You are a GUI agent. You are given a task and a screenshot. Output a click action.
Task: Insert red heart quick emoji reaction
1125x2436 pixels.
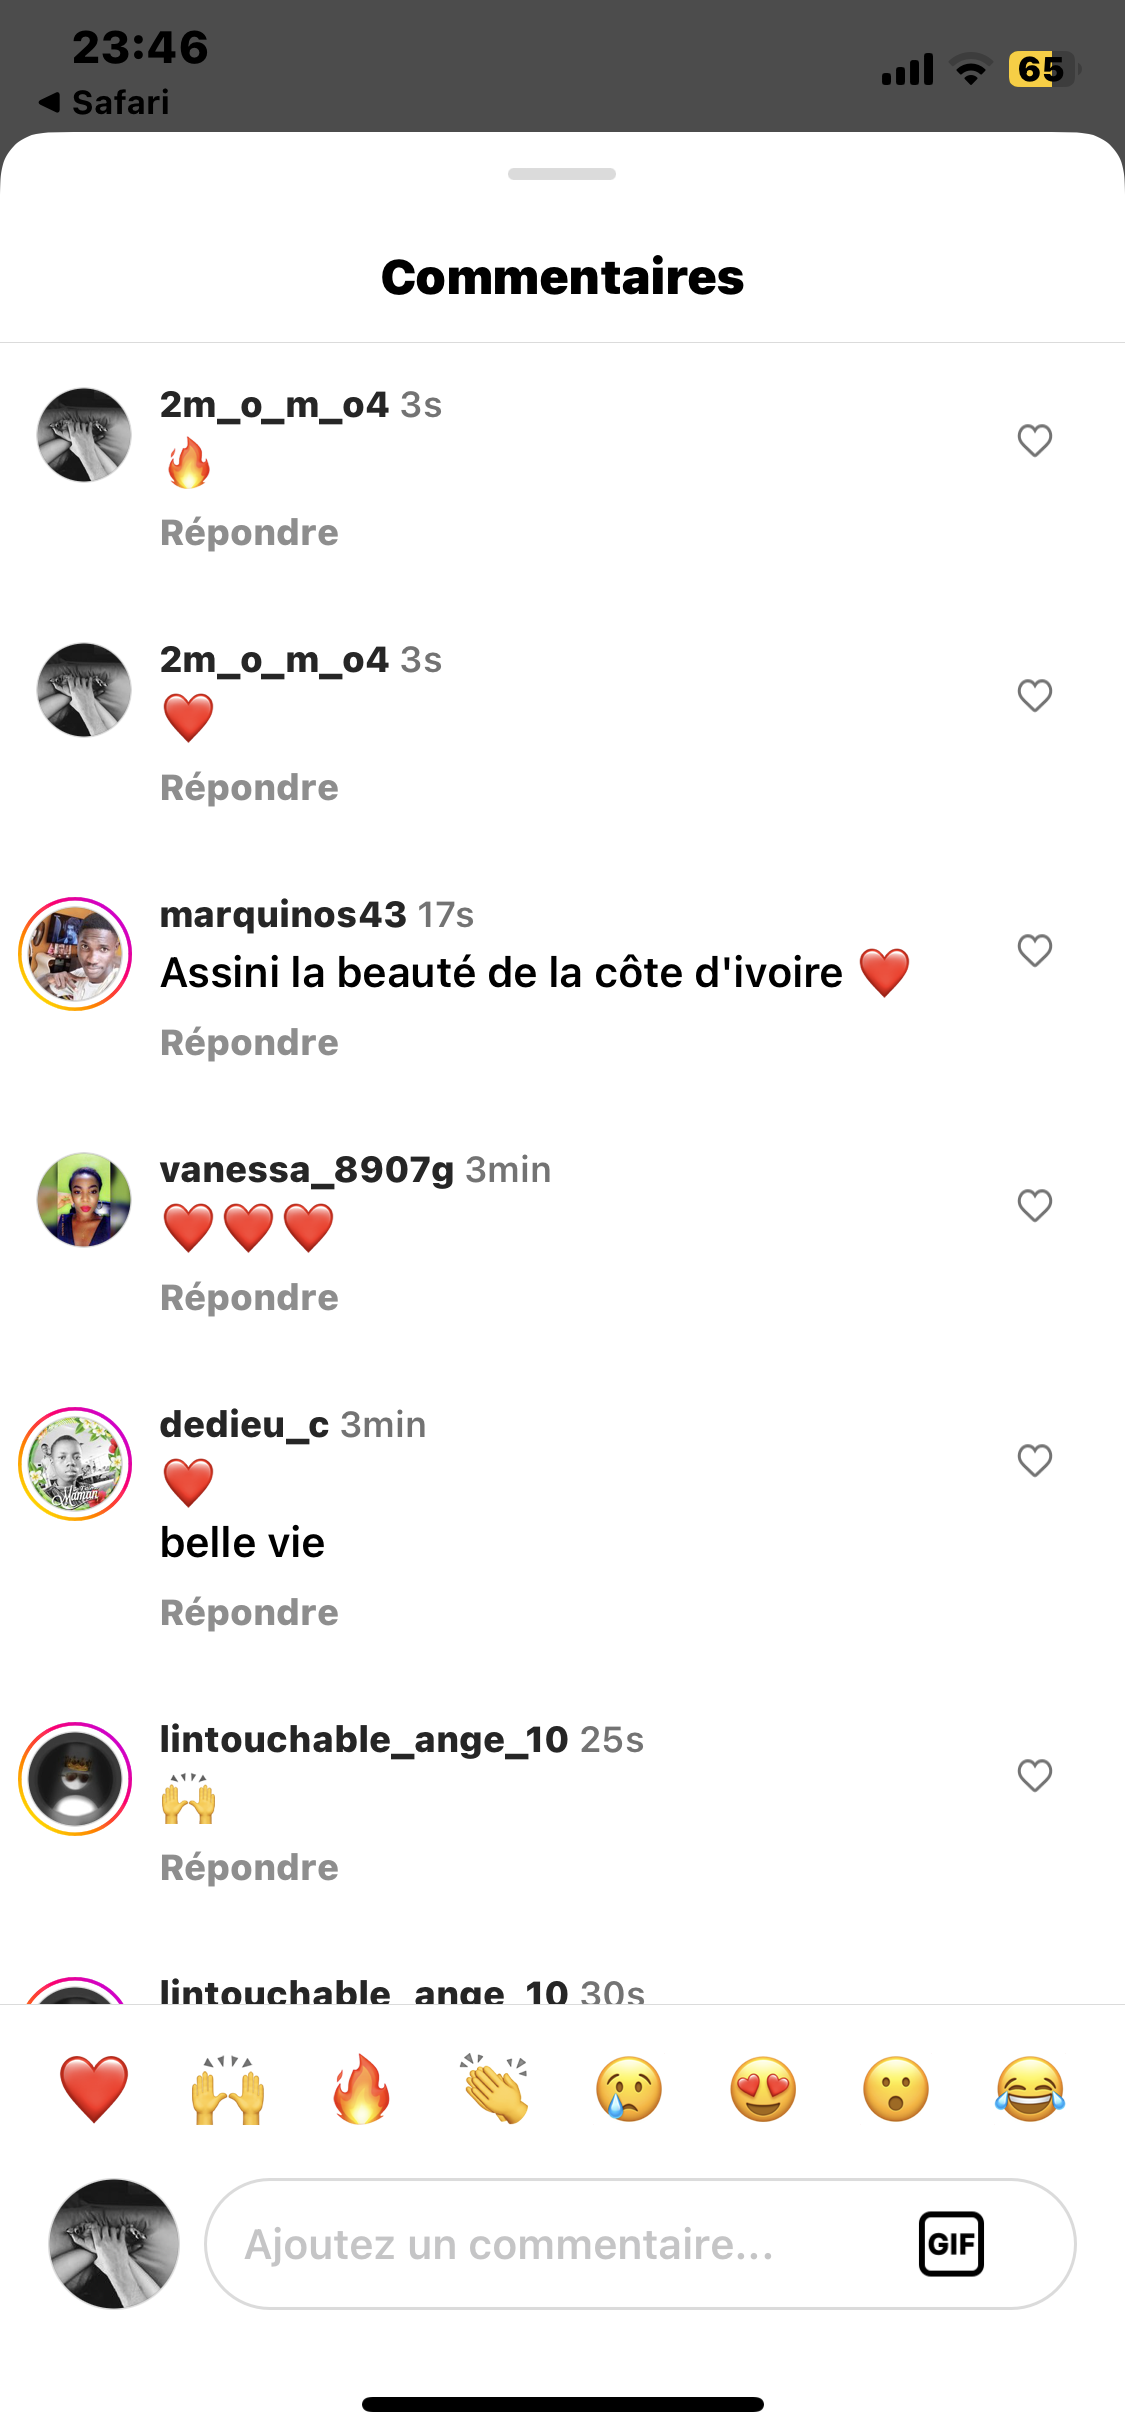[94, 2089]
